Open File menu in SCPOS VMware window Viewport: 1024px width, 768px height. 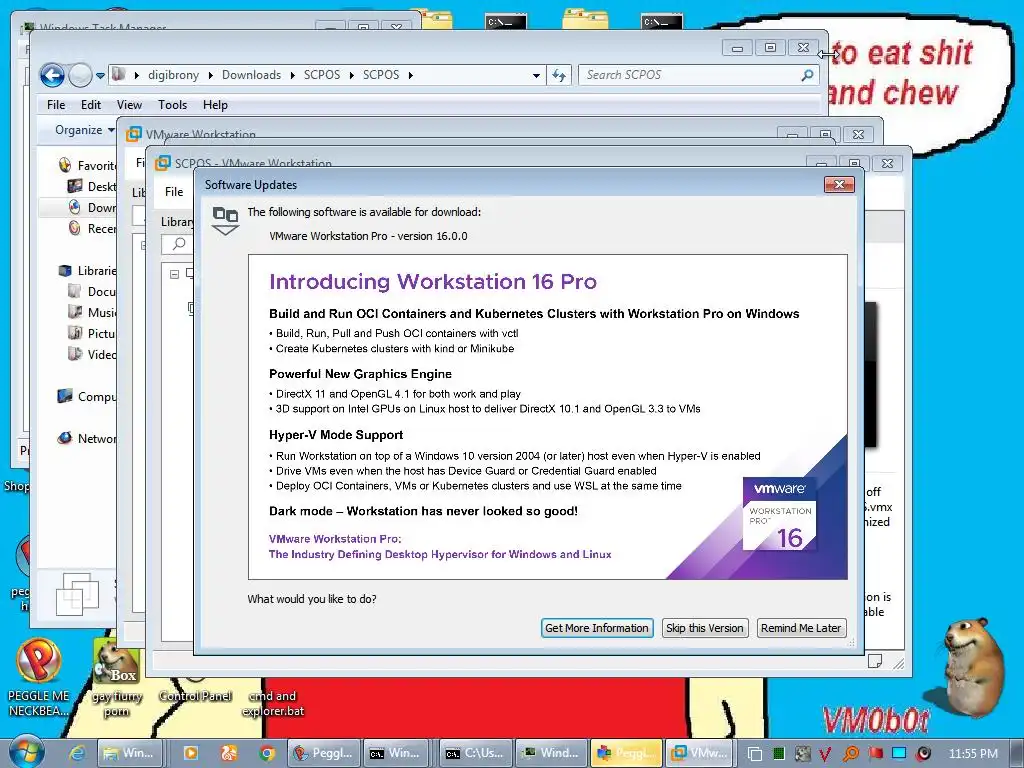pyautogui.click(x=174, y=191)
